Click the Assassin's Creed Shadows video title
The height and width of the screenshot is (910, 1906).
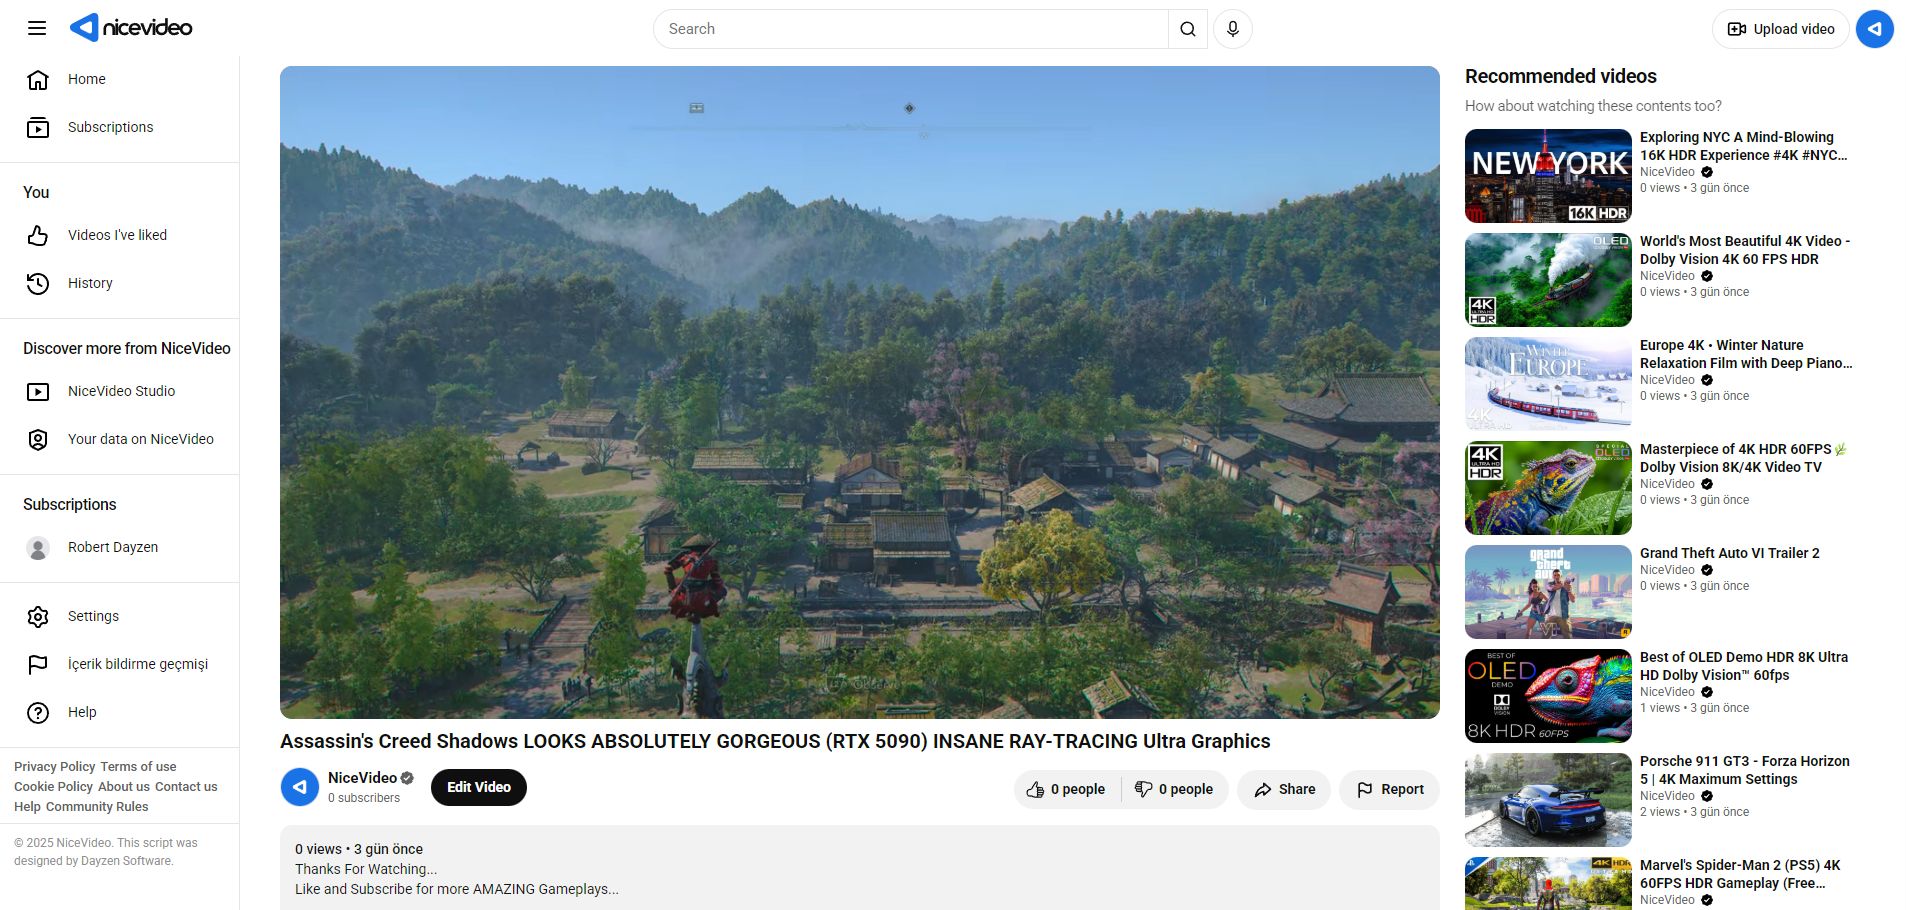775,741
